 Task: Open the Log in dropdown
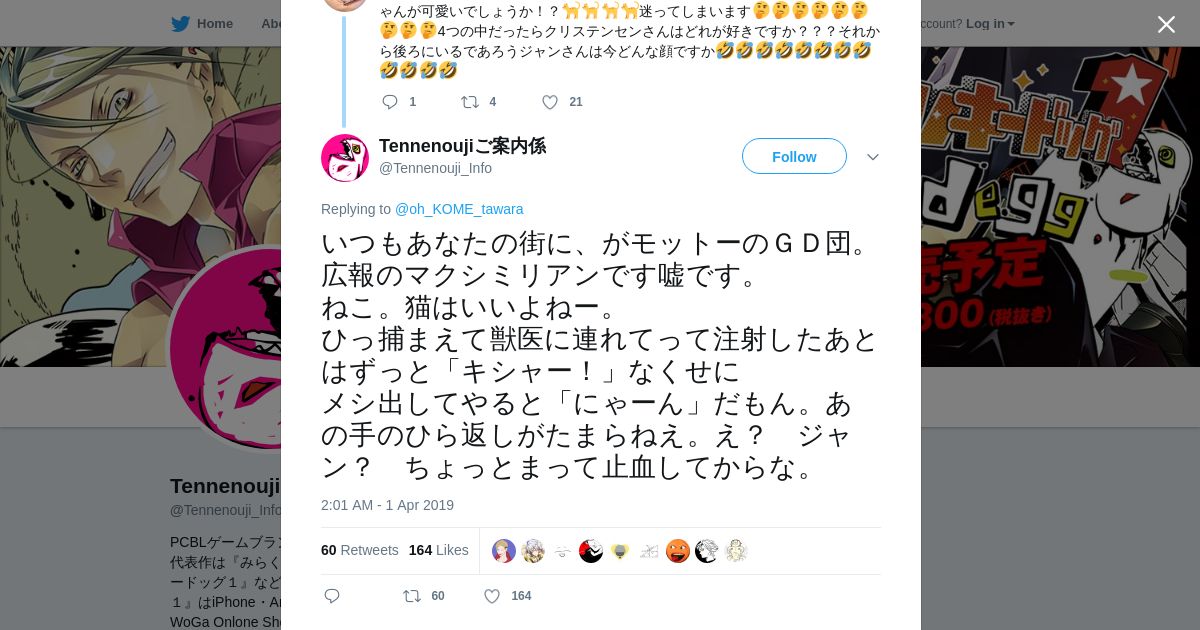(x=990, y=24)
